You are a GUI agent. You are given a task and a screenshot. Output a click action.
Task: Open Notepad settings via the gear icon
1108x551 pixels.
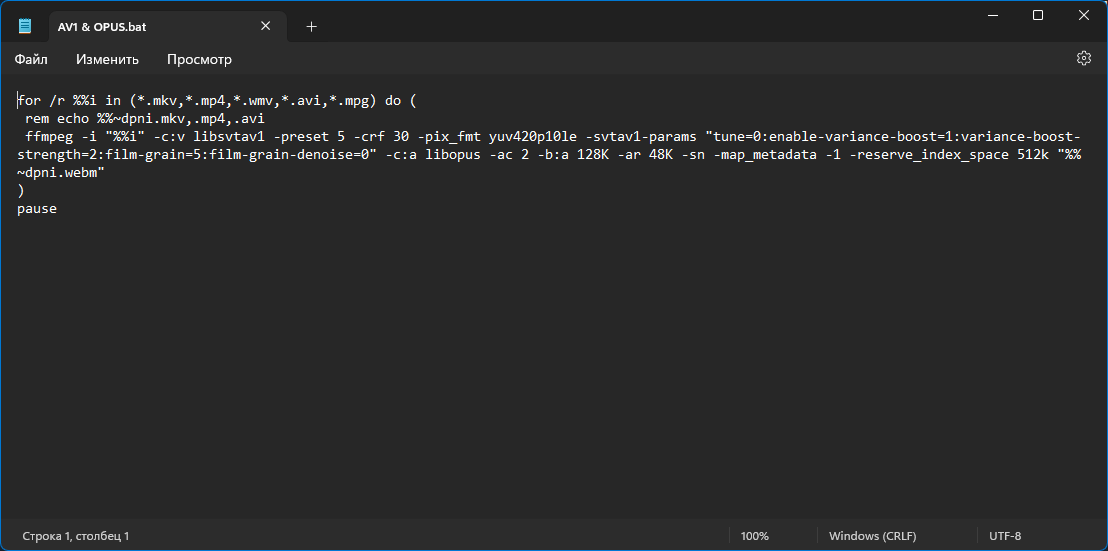click(x=1083, y=59)
